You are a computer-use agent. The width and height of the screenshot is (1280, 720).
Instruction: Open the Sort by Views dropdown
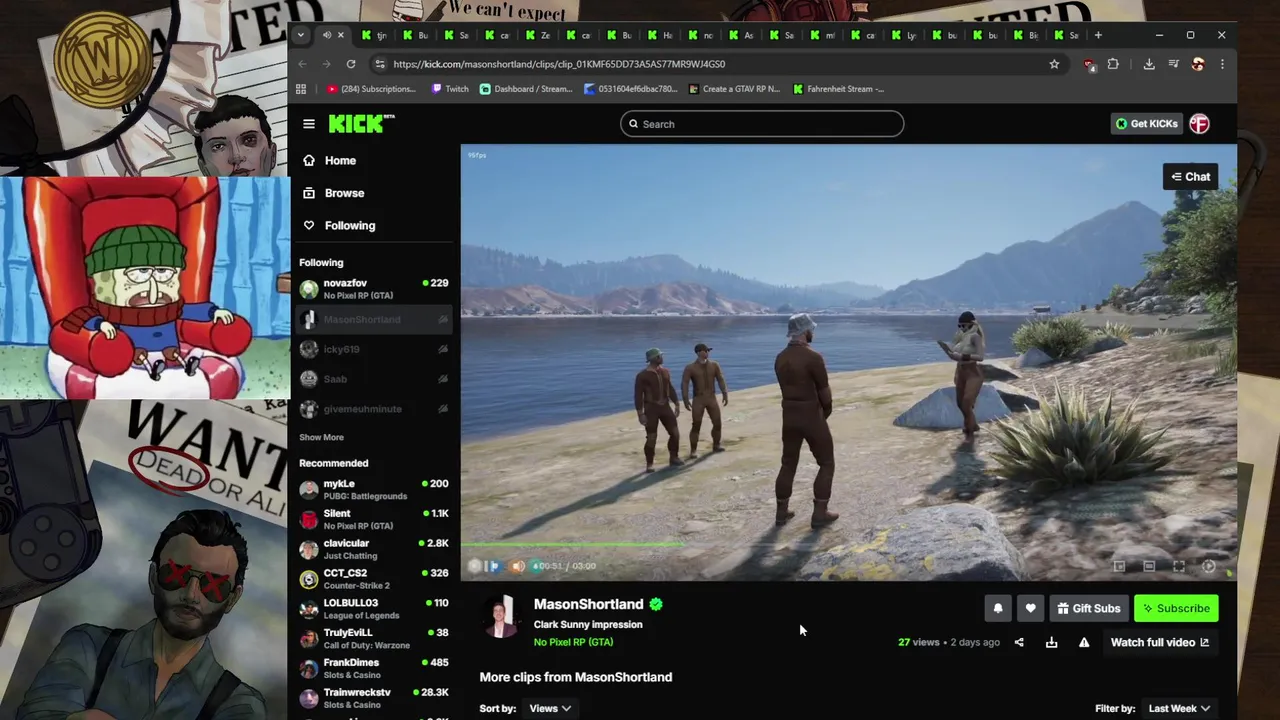(x=550, y=708)
